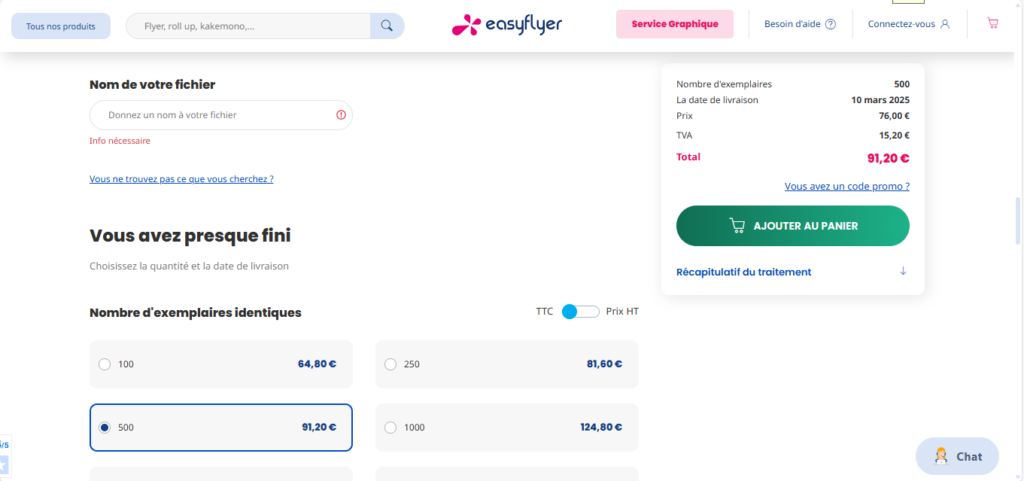The image size is (1024, 481).
Task: Open the promo code link
Action: [x=847, y=186]
